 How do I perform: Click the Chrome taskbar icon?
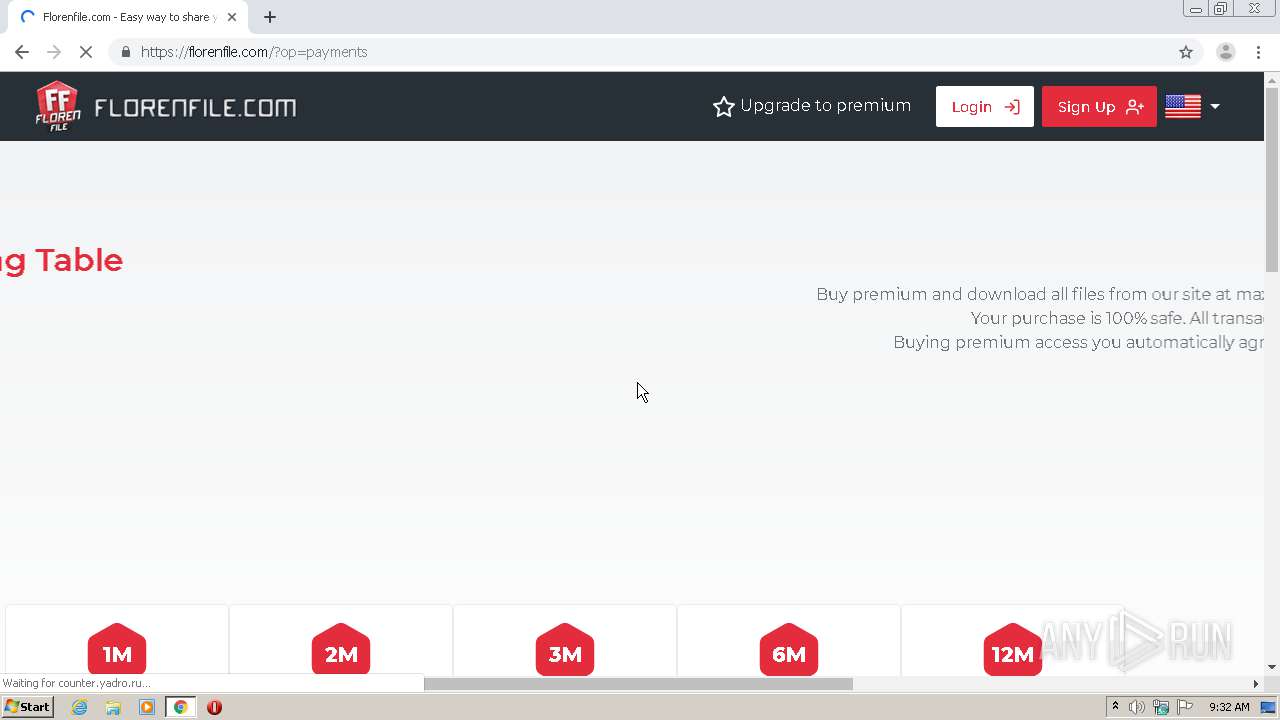click(x=180, y=707)
